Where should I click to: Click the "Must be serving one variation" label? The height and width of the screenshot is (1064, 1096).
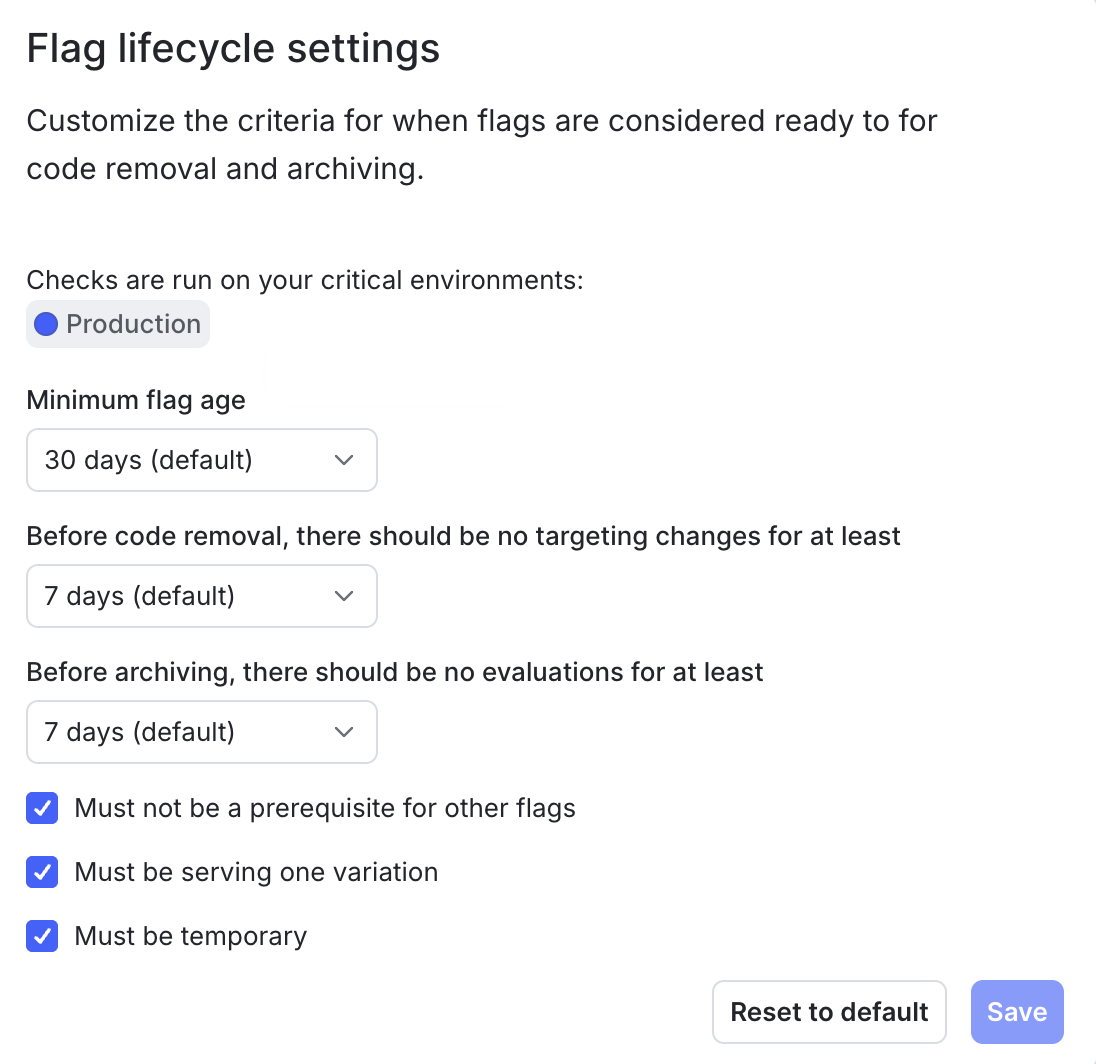click(255, 872)
